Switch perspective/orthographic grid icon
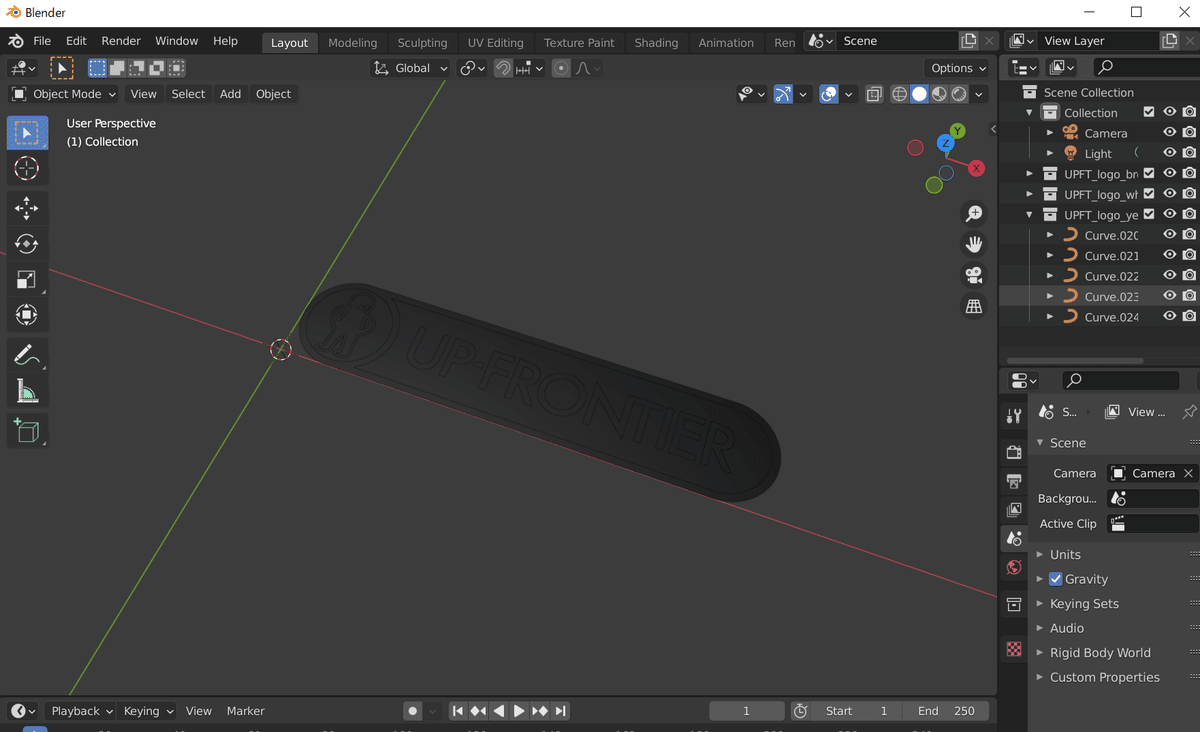The height and width of the screenshot is (732, 1200). tap(973, 306)
